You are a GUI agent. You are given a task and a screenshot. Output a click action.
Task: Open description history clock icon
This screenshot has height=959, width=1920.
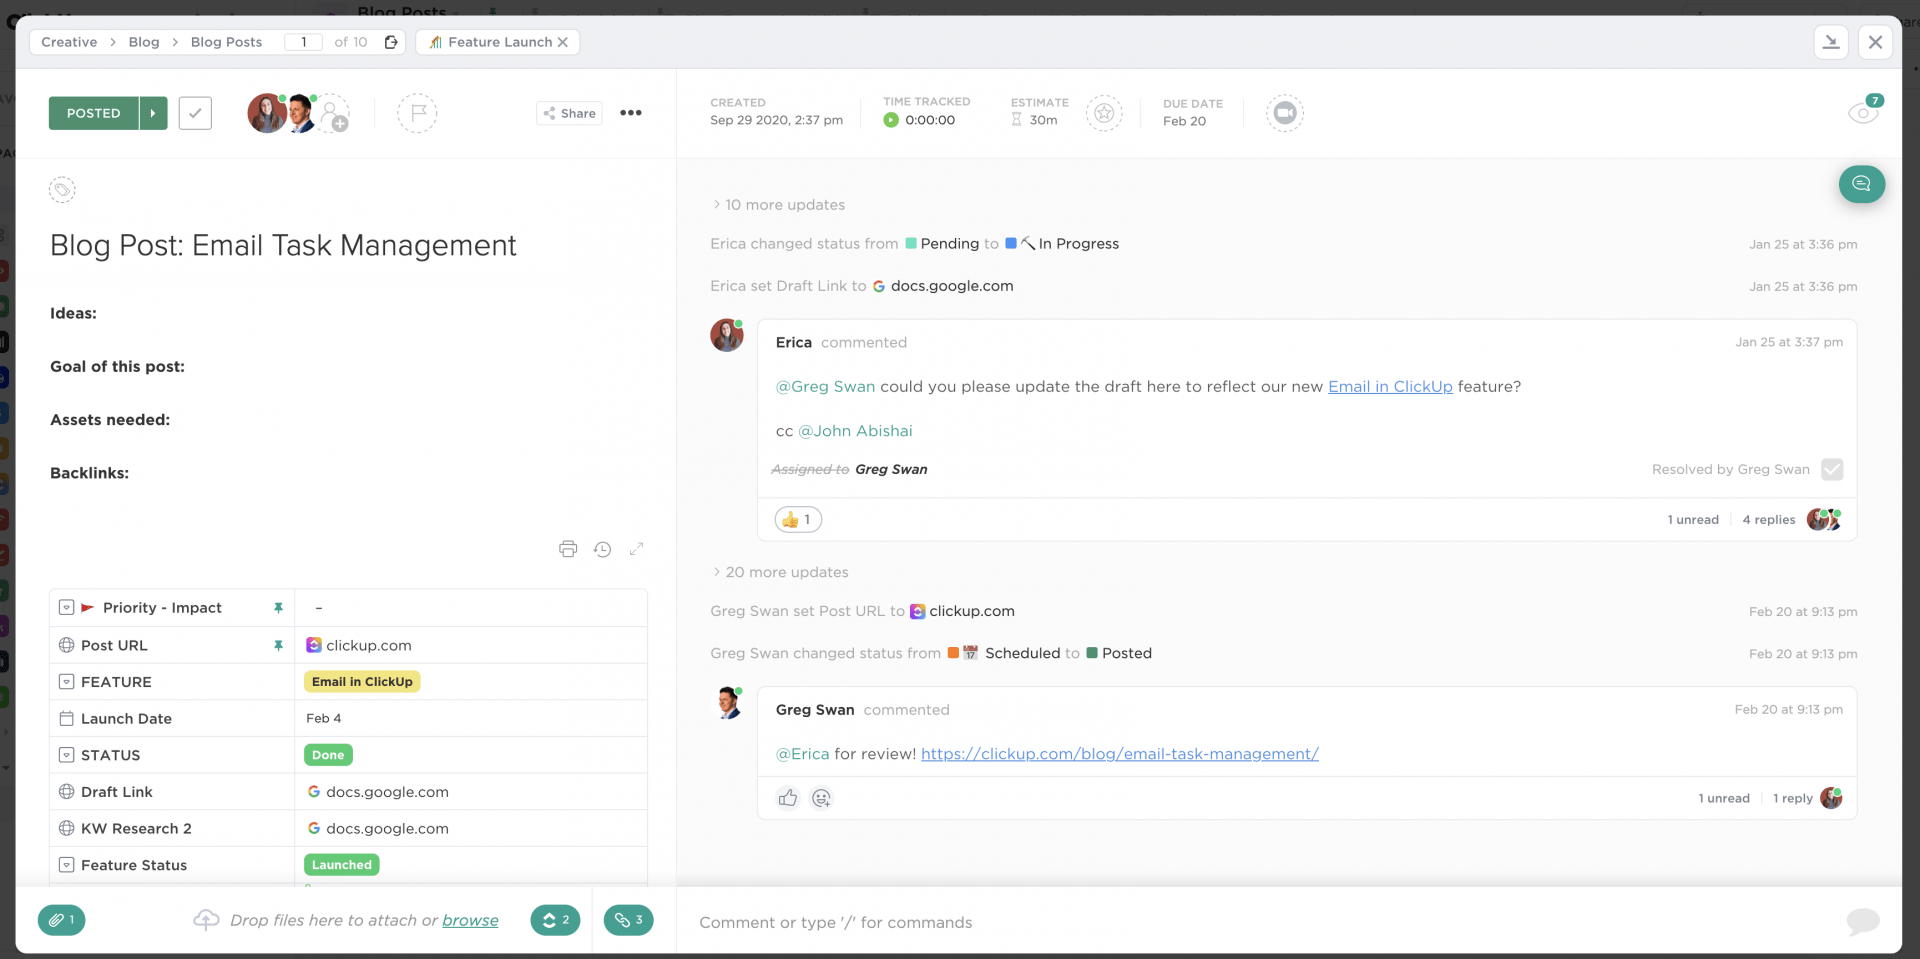[602, 549]
